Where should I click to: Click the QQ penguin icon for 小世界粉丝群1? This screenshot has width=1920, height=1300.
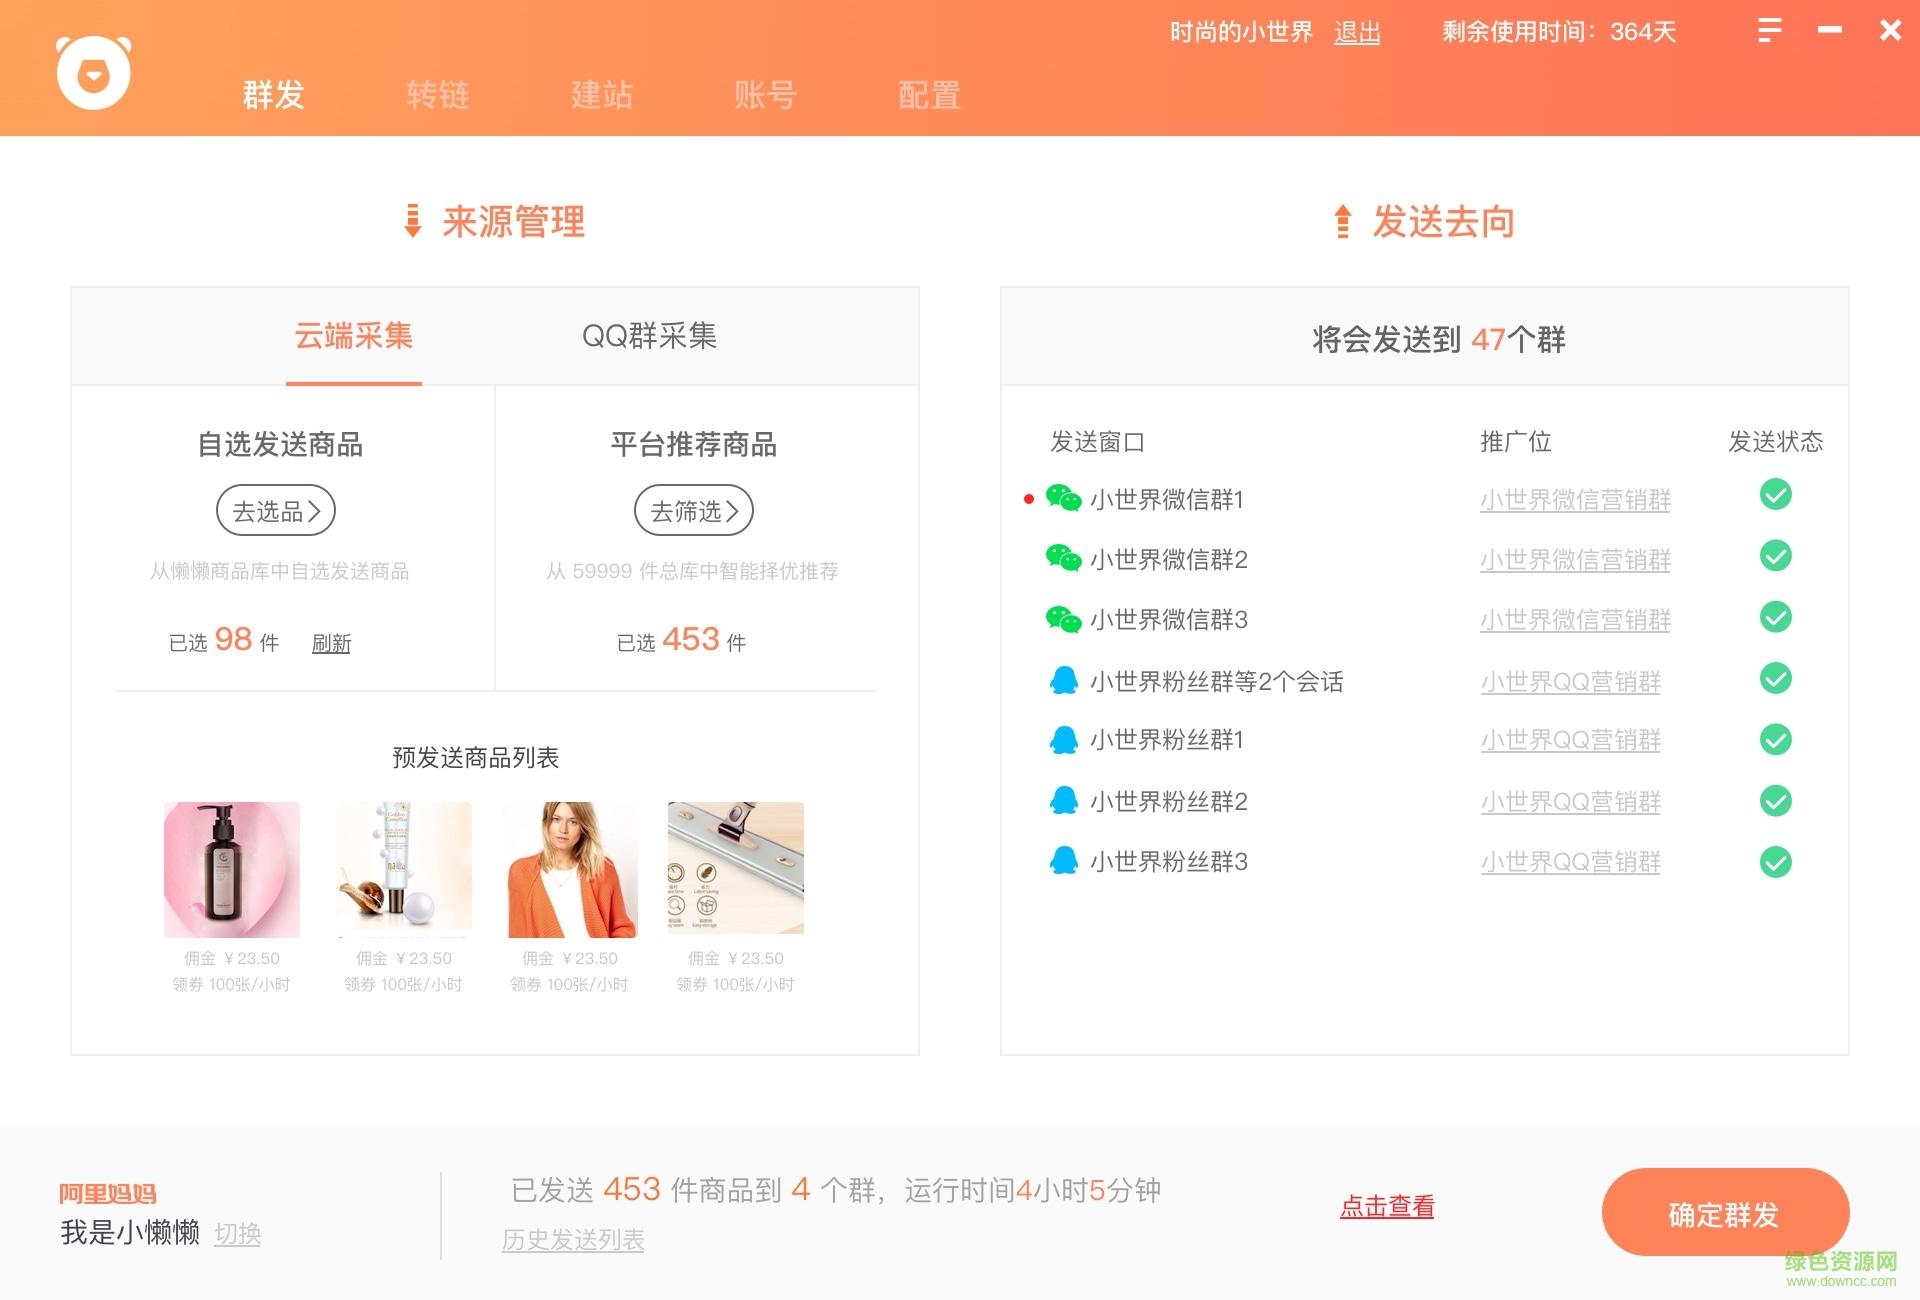click(x=1063, y=738)
